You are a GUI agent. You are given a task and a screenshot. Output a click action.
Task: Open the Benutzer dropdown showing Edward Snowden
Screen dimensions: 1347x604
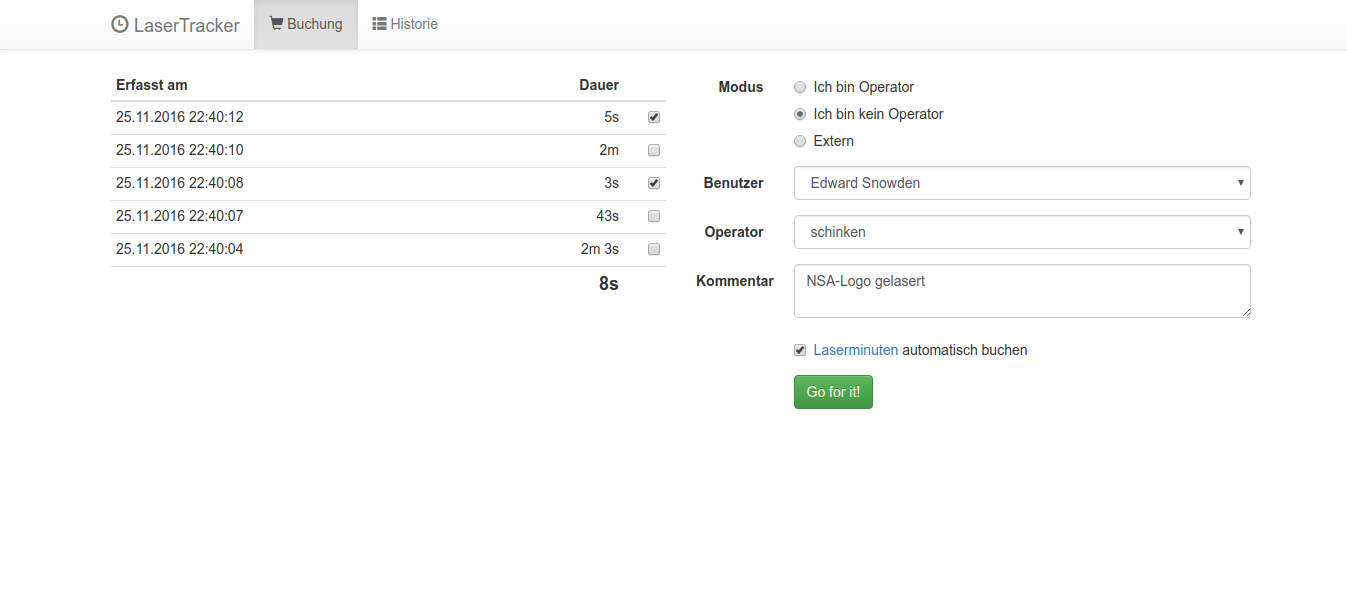1021,183
